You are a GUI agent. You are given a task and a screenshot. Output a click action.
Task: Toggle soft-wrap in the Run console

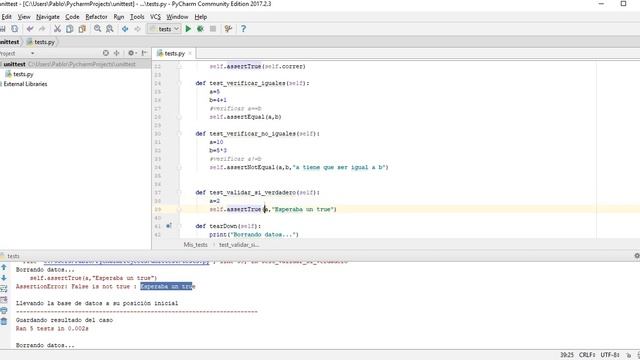4,289
